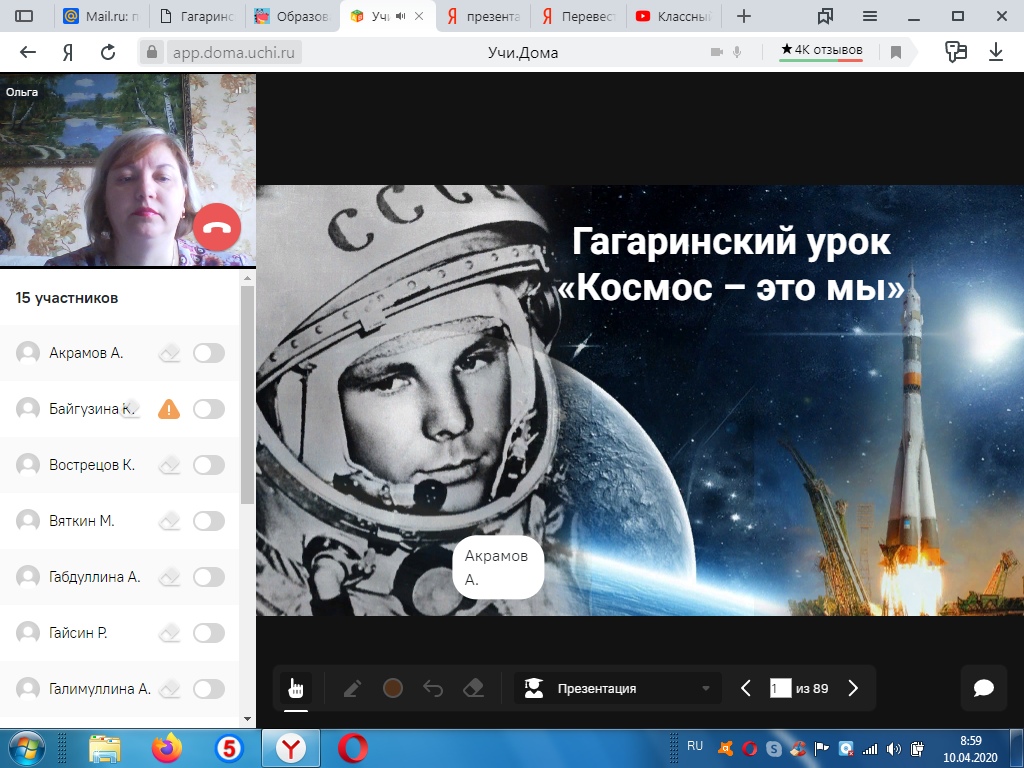Toggle switch for Вострецов К.

click(209, 465)
